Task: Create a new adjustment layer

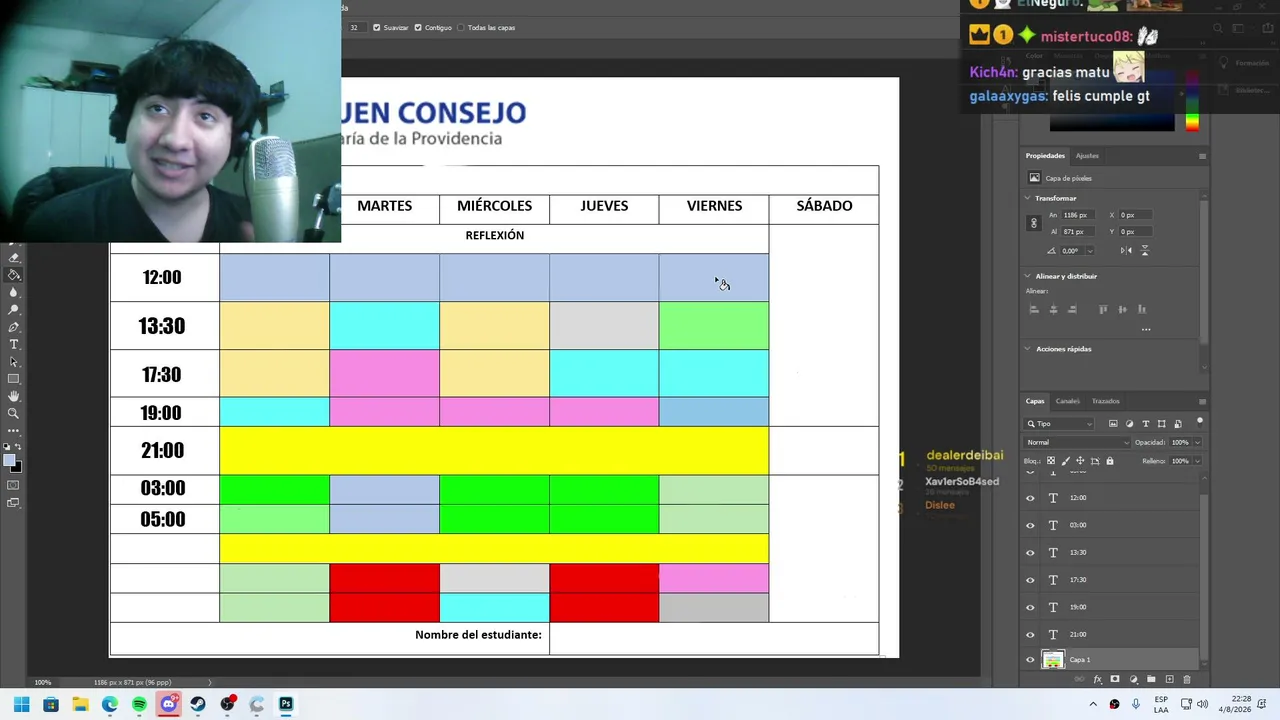Action: click(1133, 680)
